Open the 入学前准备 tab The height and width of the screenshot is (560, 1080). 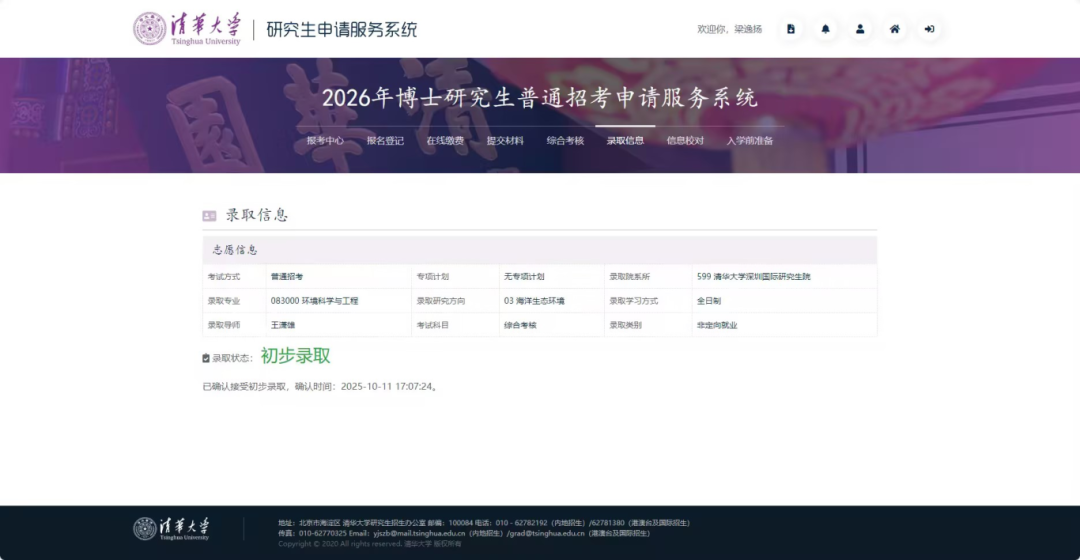[x=749, y=141]
